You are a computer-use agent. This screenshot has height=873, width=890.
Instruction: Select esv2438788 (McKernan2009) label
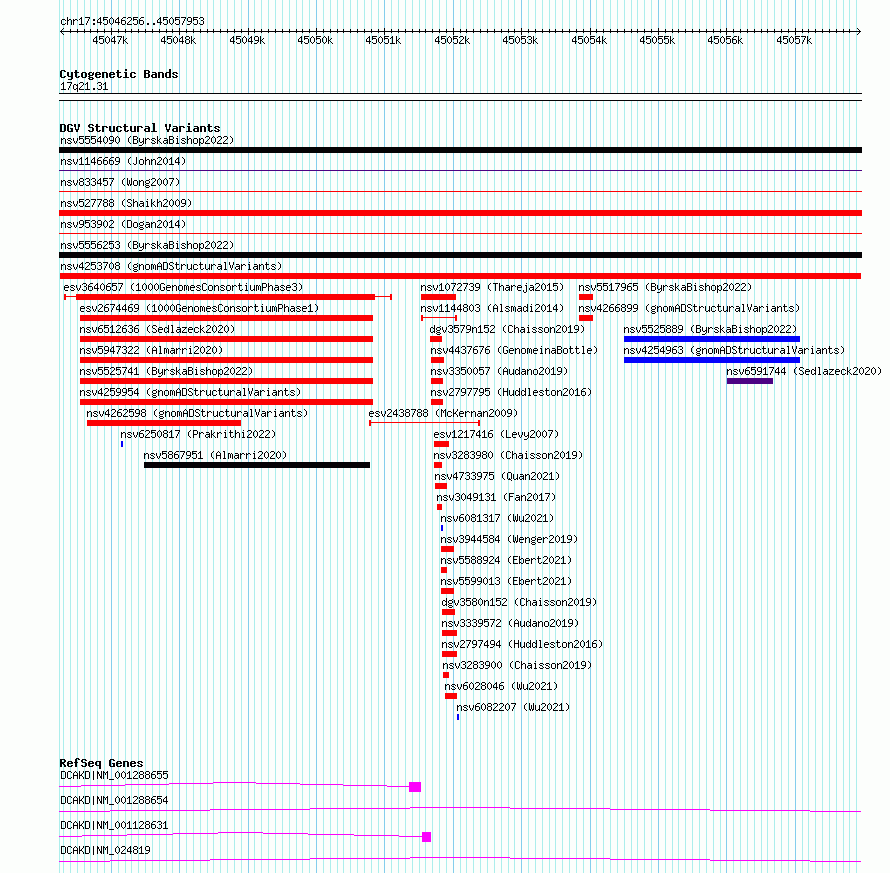coord(443,413)
